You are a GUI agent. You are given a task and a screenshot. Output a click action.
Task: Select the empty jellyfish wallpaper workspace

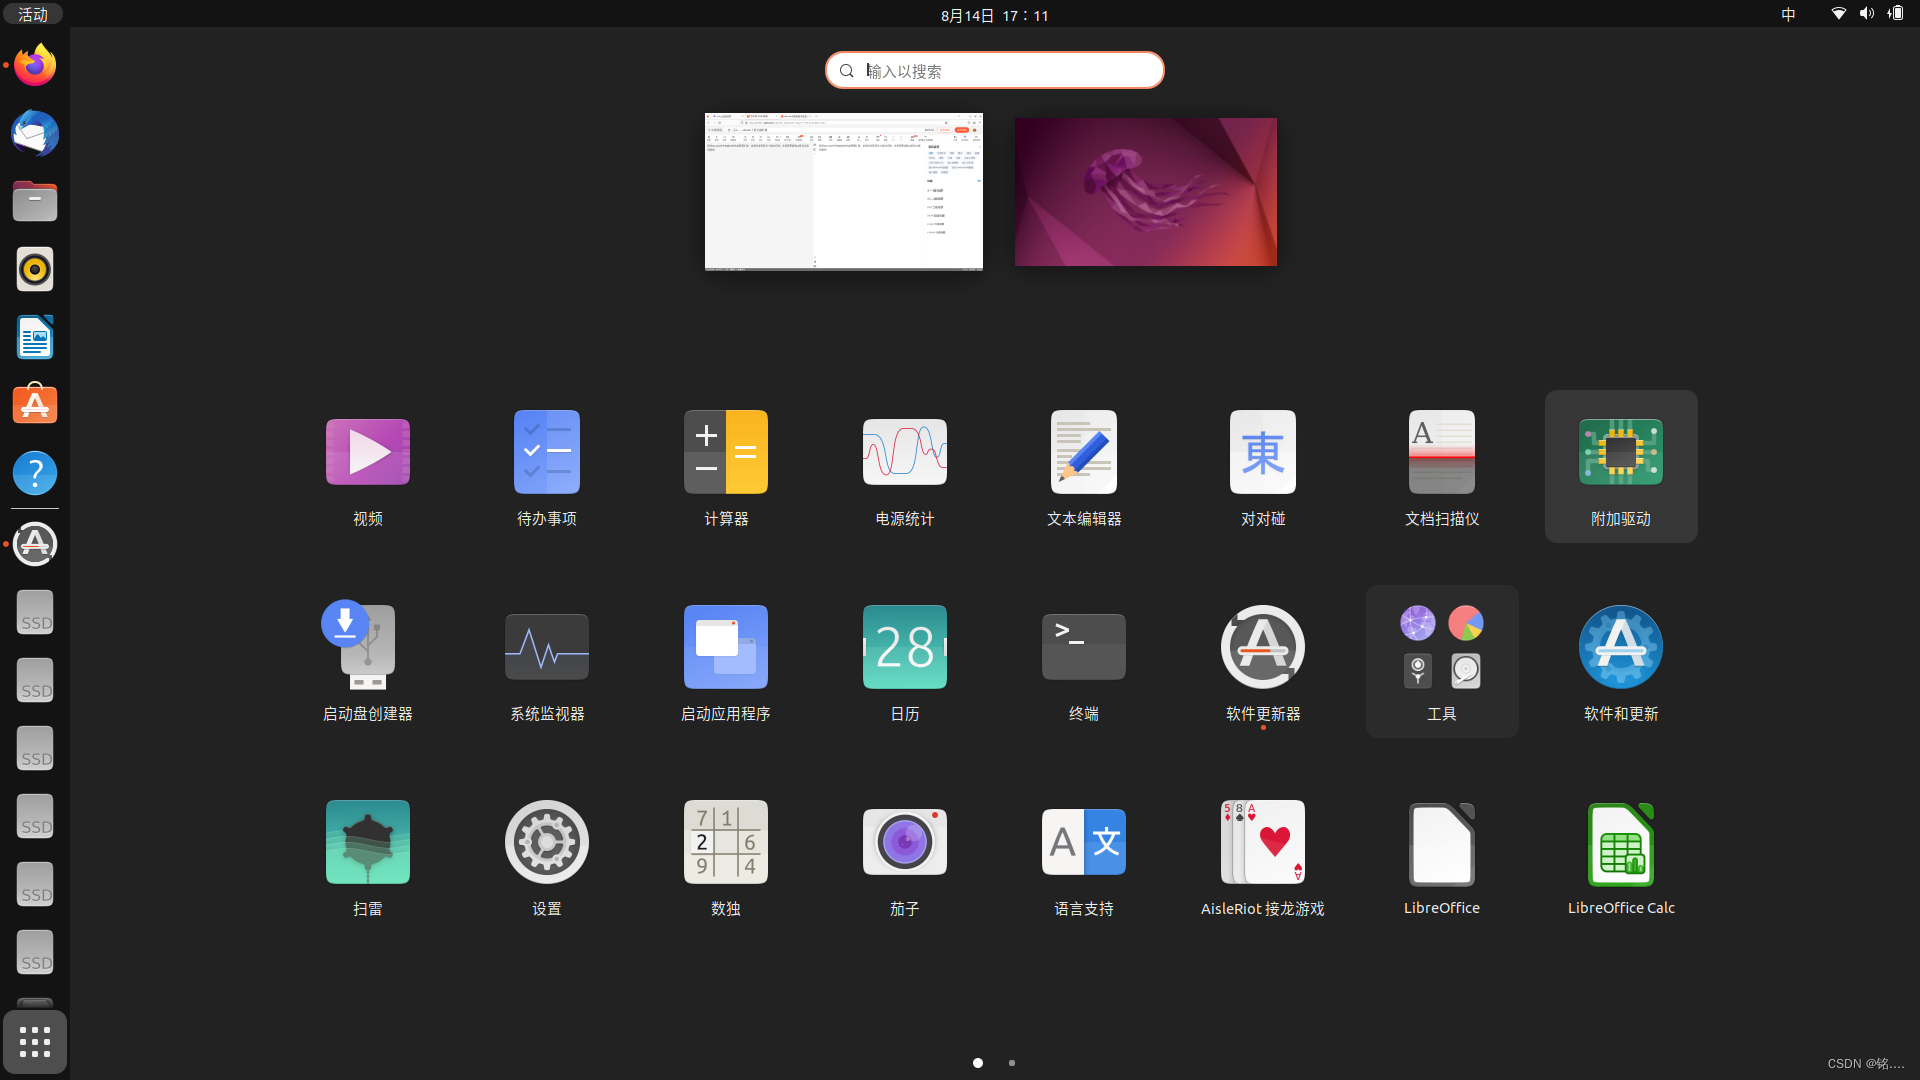pos(1145,191)
